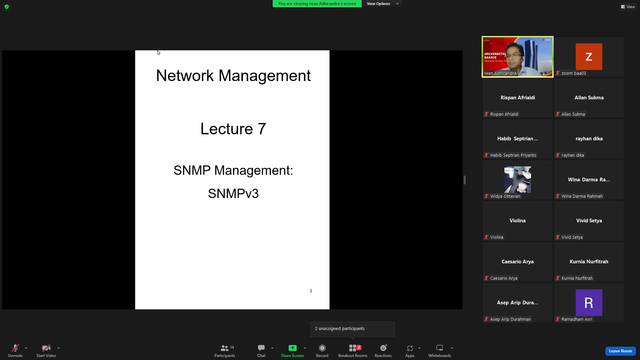Click muted mic icon on Rispan Afrialdi tile
Image resolution: width=640 pixels, height=360 pixels.
[486, 114]
